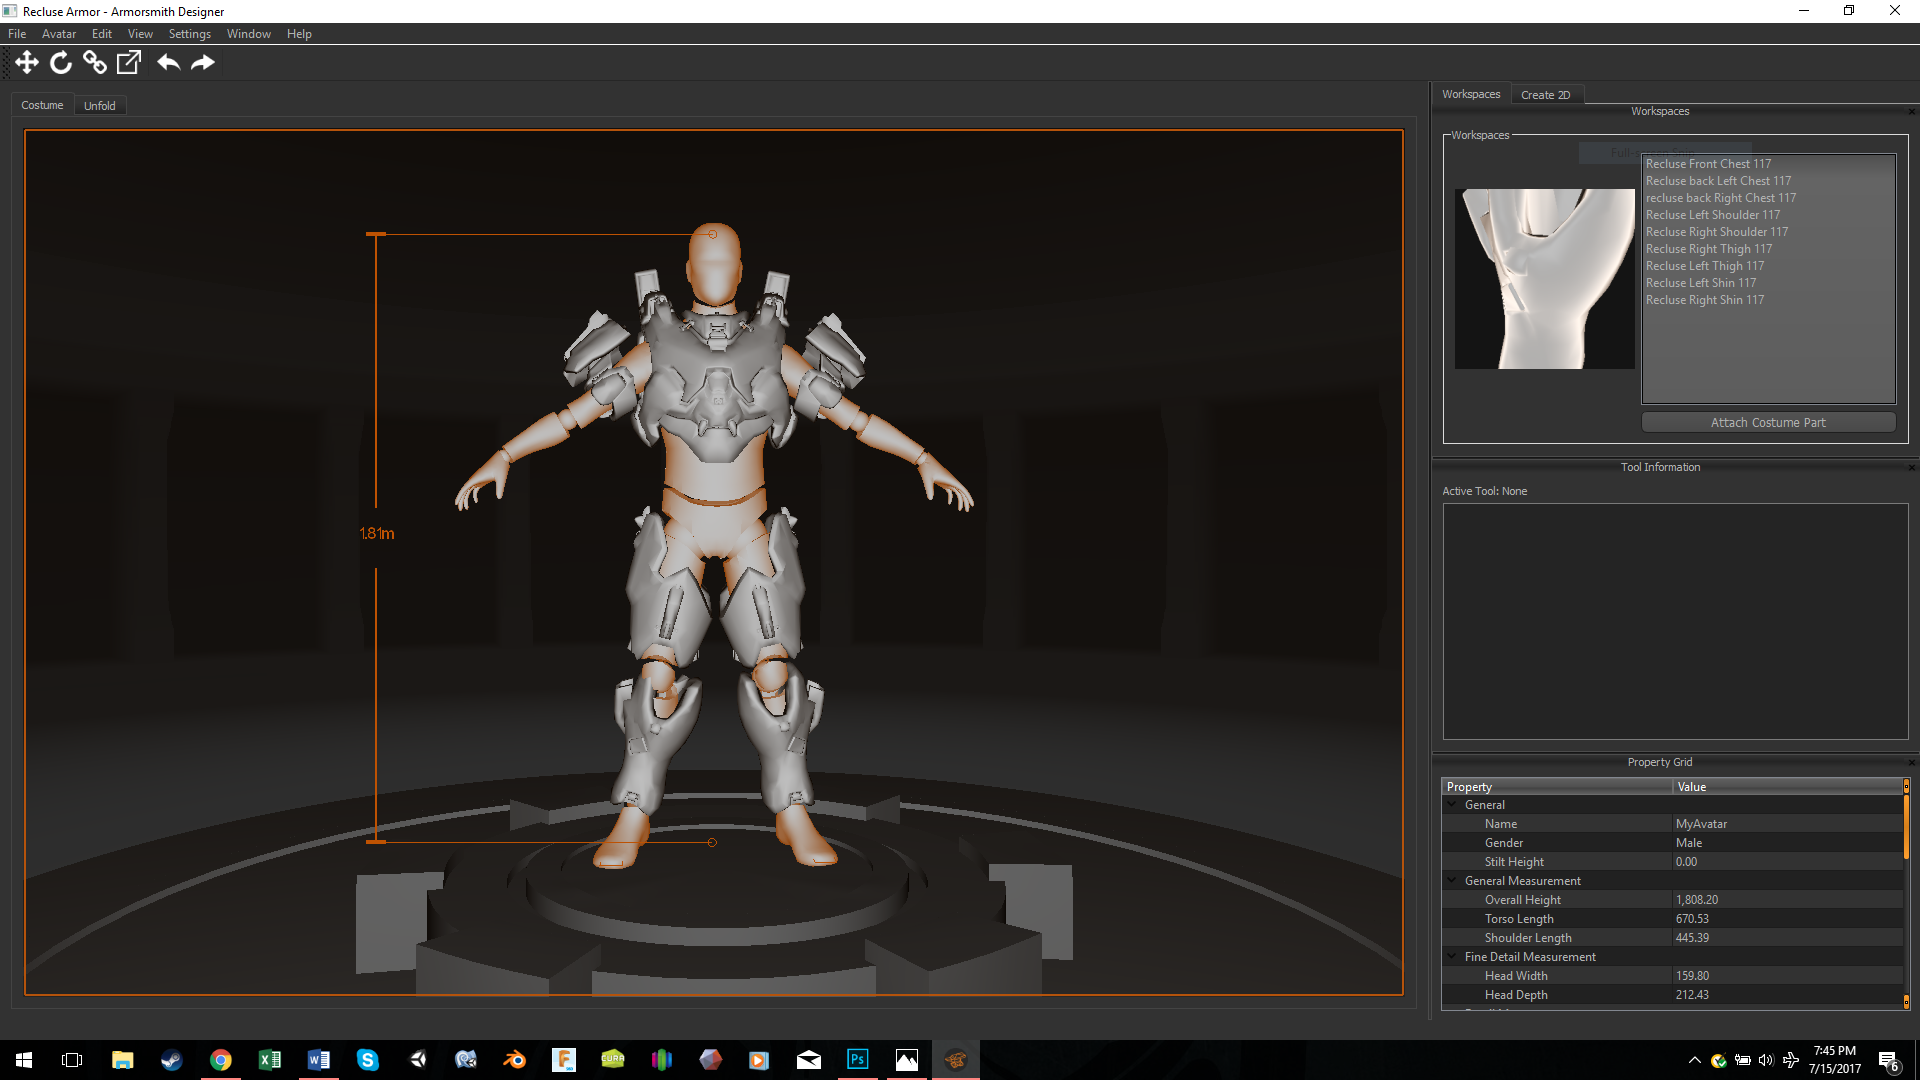Collapse the General property group
Image resolution: width=1920 pixels, height=1080 pixels.
pos(1452,804)
